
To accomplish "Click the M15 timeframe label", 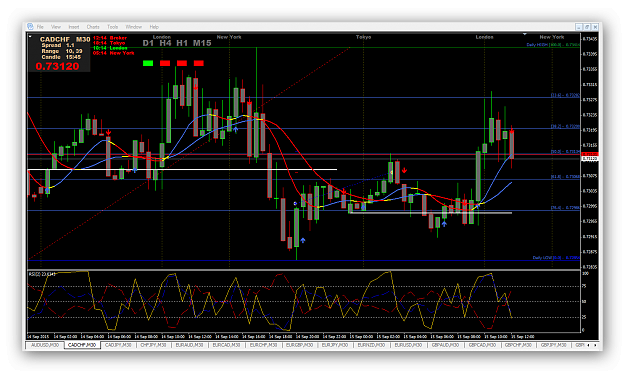I will pyautogui.click(x=202, y=43).
